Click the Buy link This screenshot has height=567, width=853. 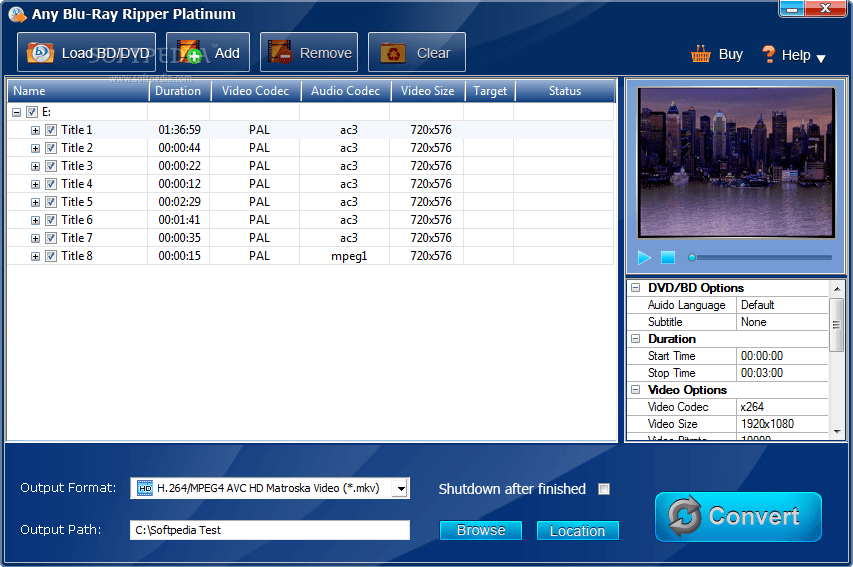pyautogui.click(x=731, y=54)
